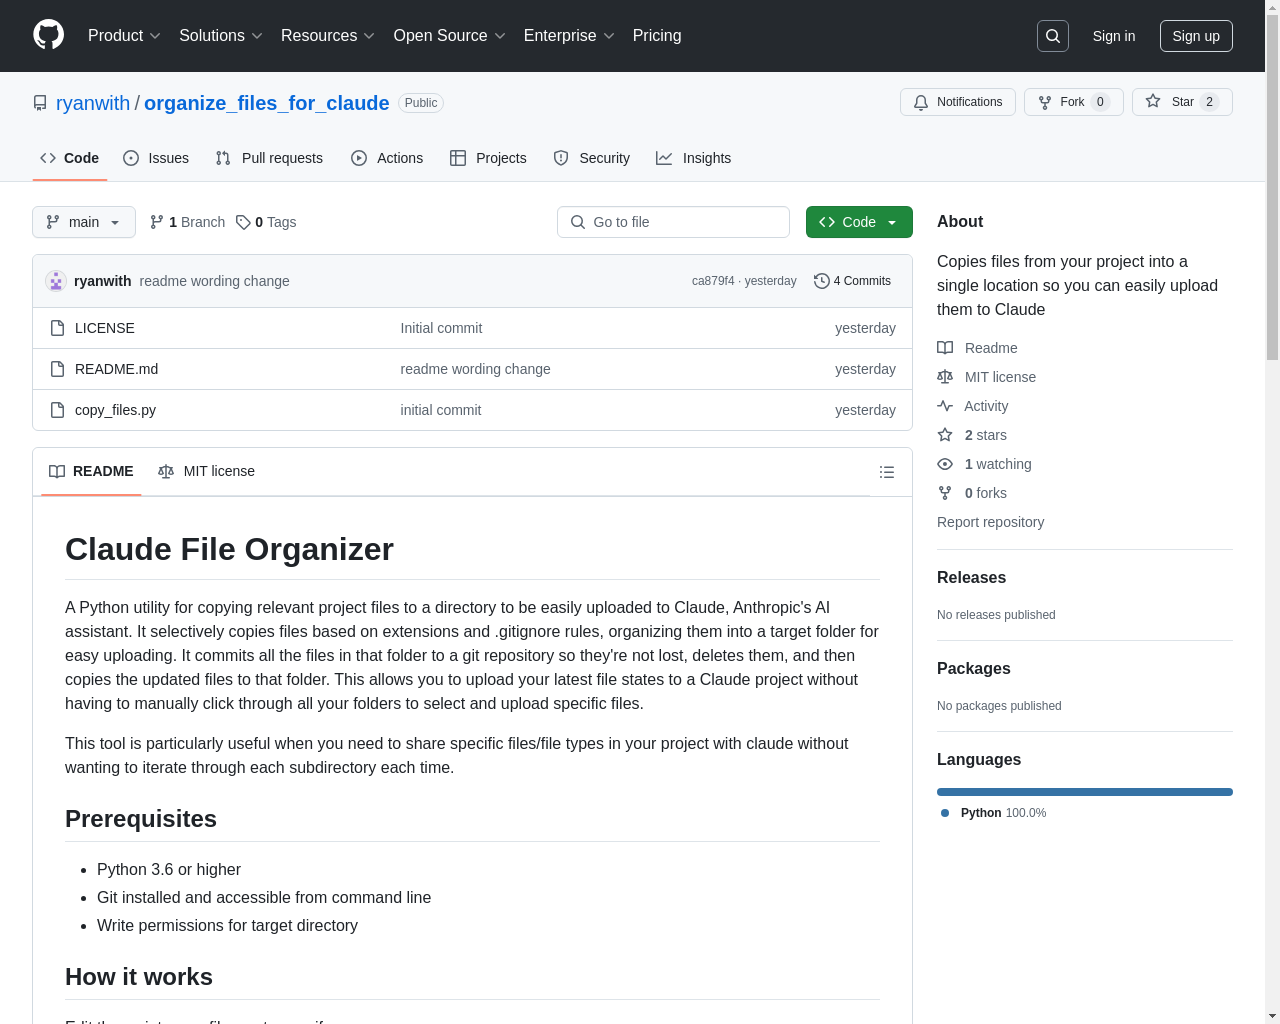Screen dimensions: 1280x1024
Task: Click the Releases heading link
Action: (971, 577)
